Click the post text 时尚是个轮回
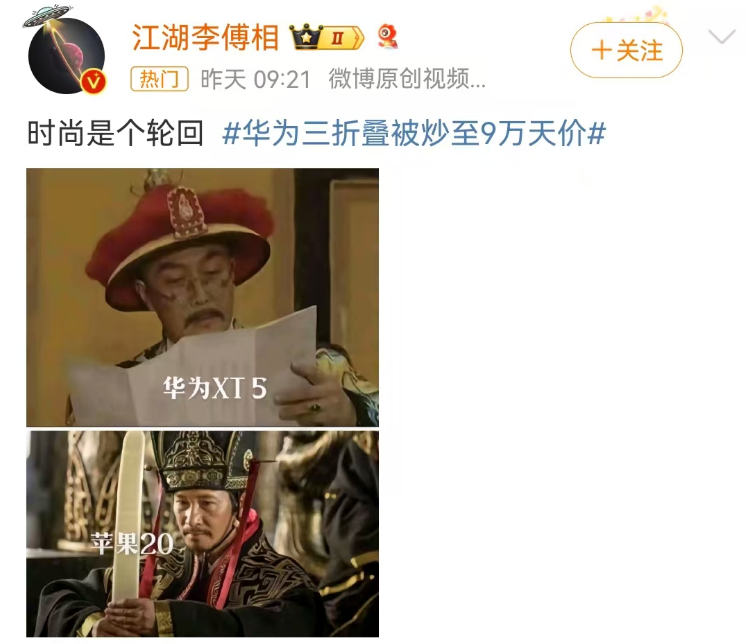Screen dimensions: 748x644 tap(115, 133)
